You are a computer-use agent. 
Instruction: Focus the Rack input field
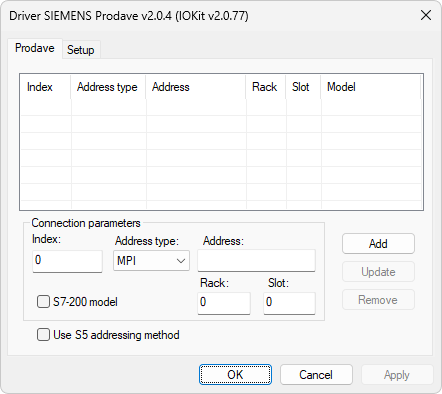pyautogui.click(x=224, y=303)
